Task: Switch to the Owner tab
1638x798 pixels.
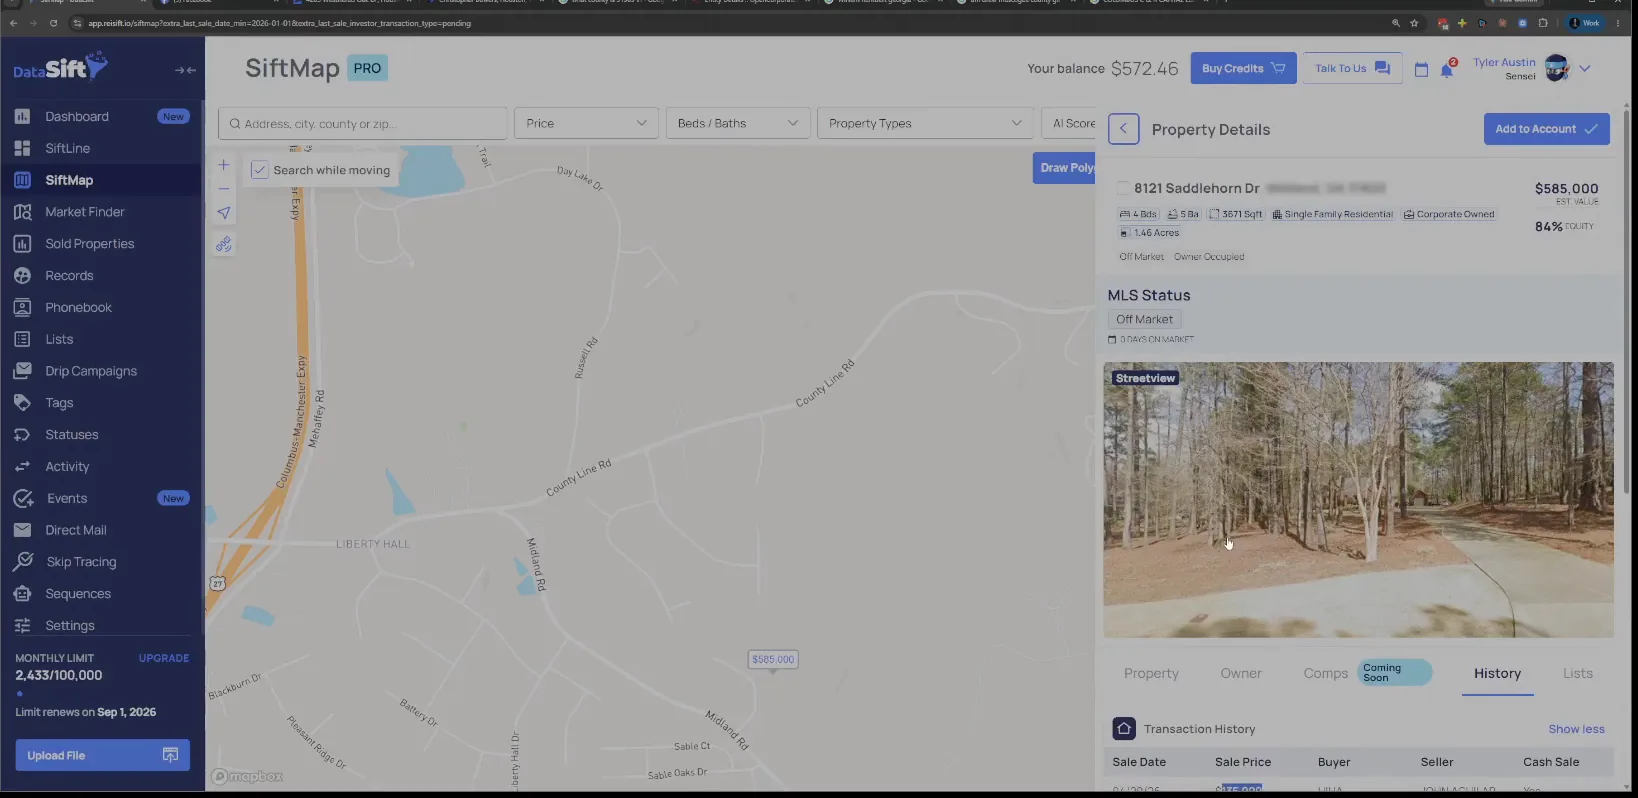Action: [x=1241, y=674]
